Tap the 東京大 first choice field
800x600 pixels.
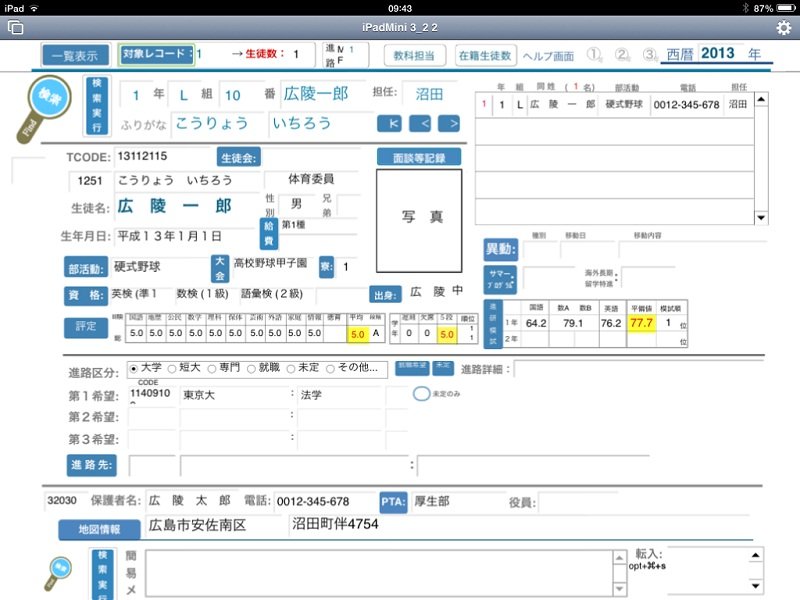coord(234,395)
